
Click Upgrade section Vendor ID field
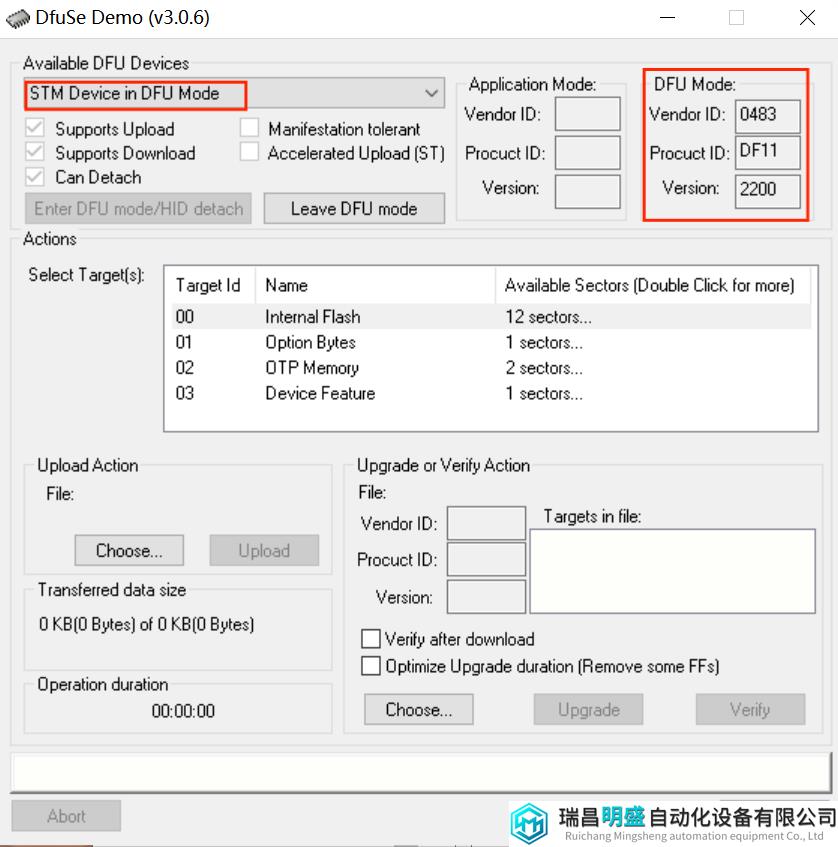coord(486,522)
